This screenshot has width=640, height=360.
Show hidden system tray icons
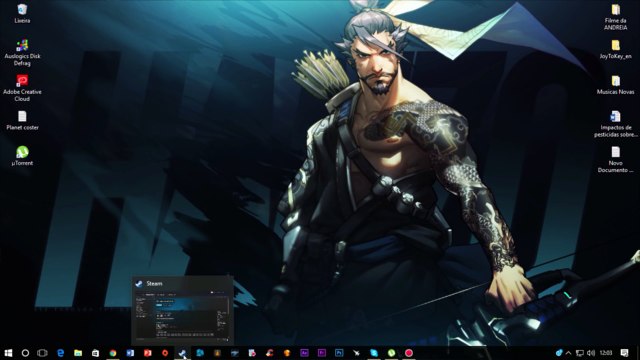tap(569, 353)
